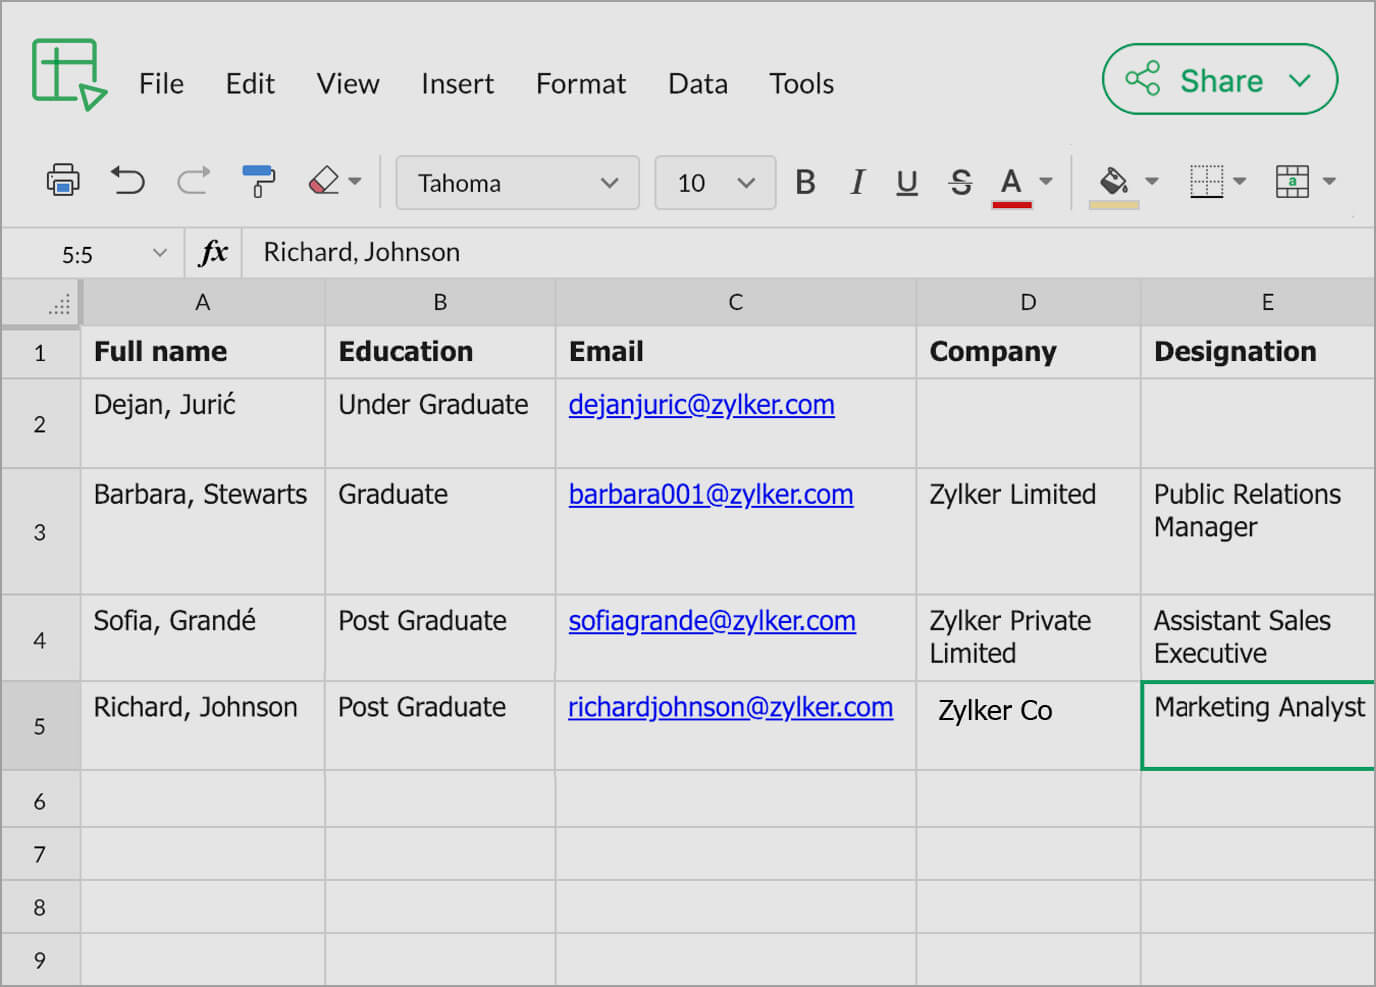The image size is (1376, 987).
Task: Click the Undo icon
Action: tap(128, 180)
